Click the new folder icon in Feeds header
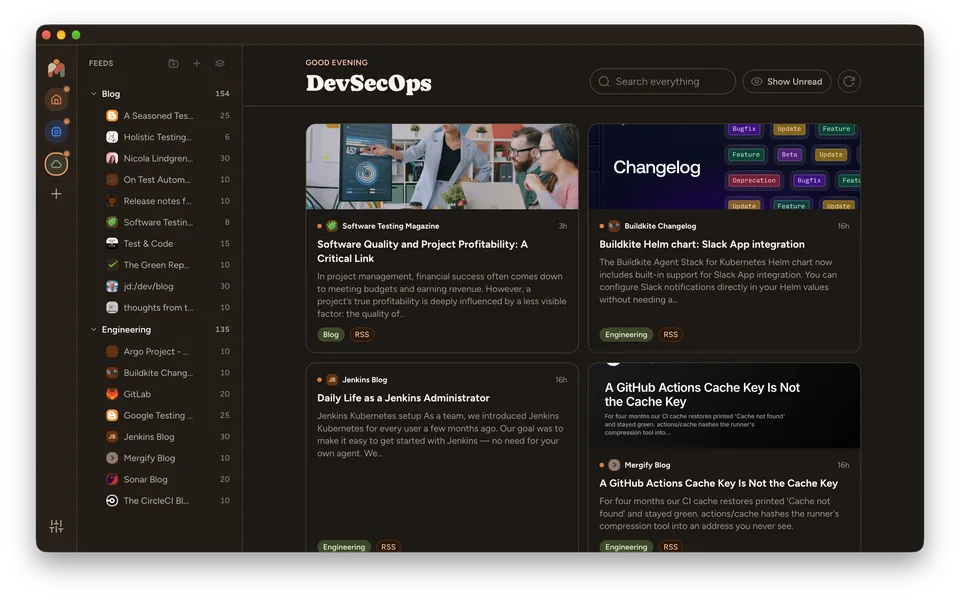The height and width of the screenshot is (600, 960). 173,63
